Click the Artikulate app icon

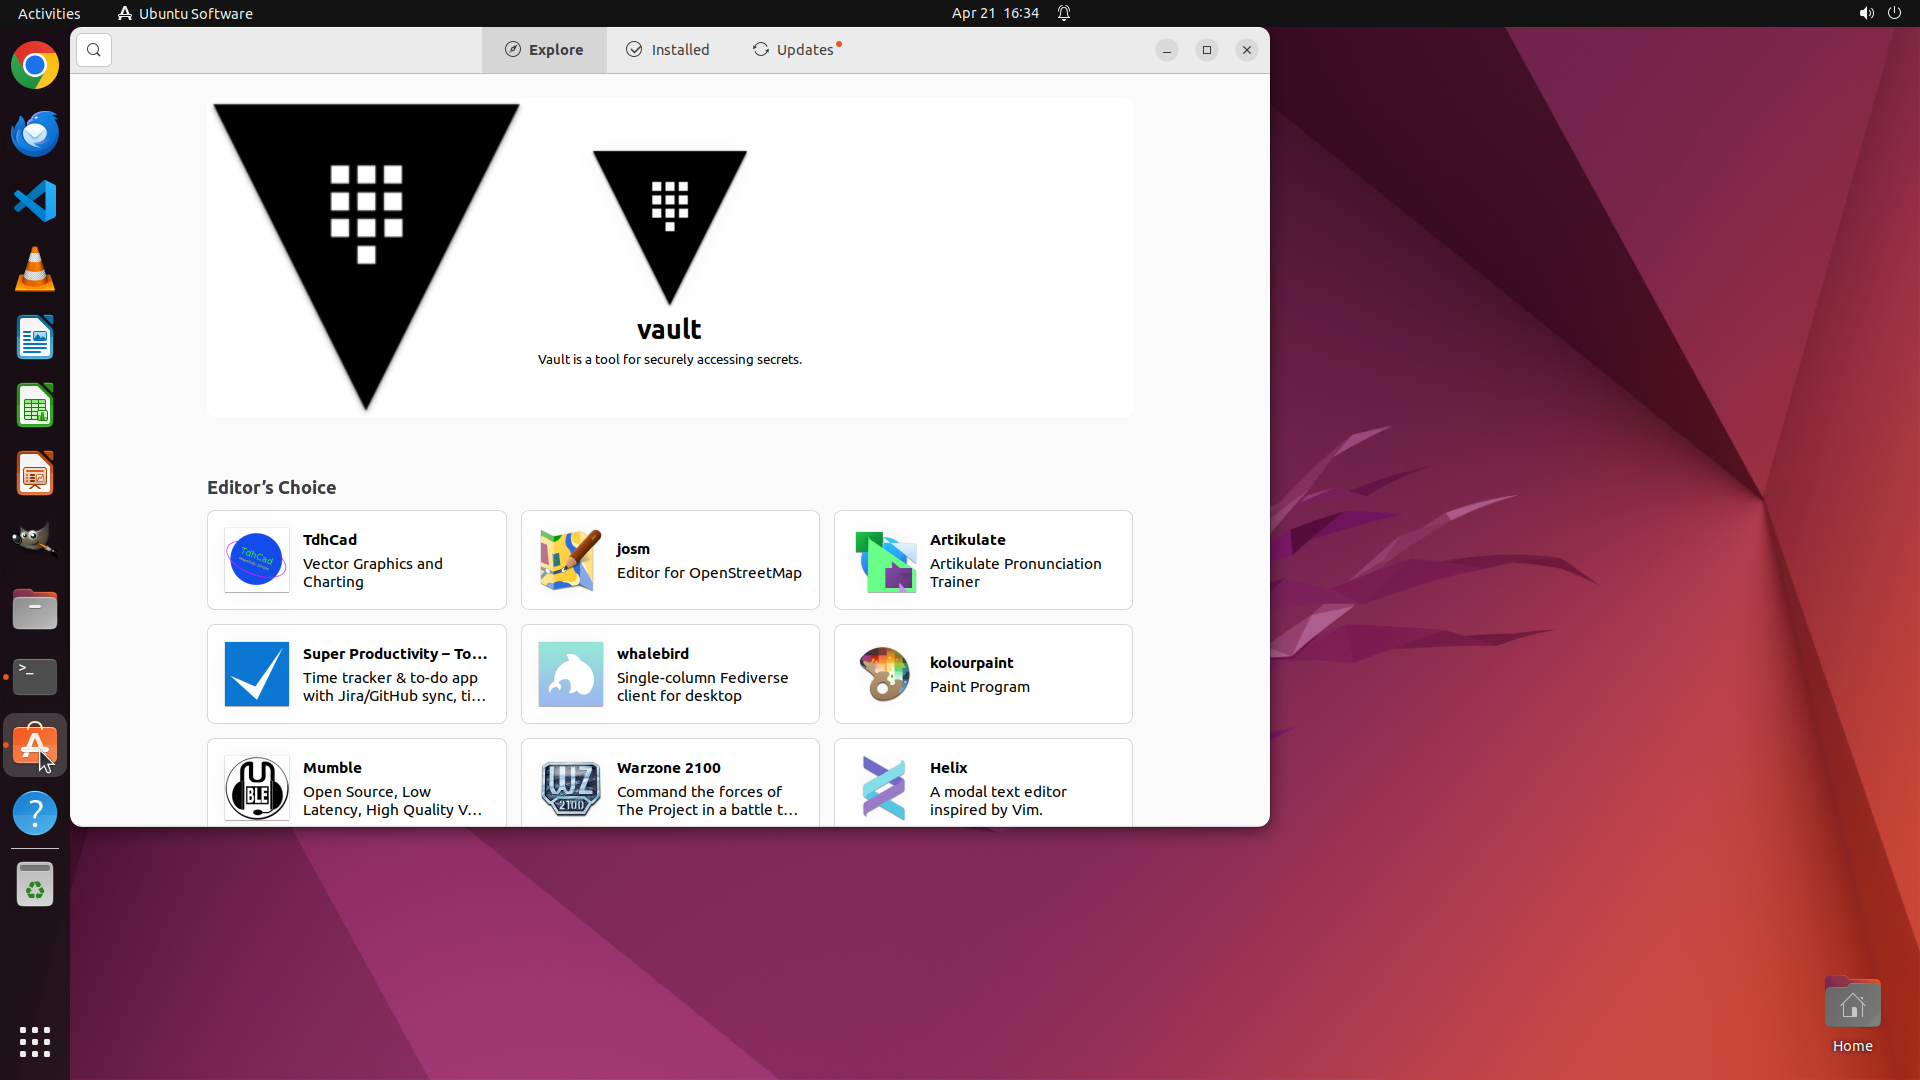(884, 560)
